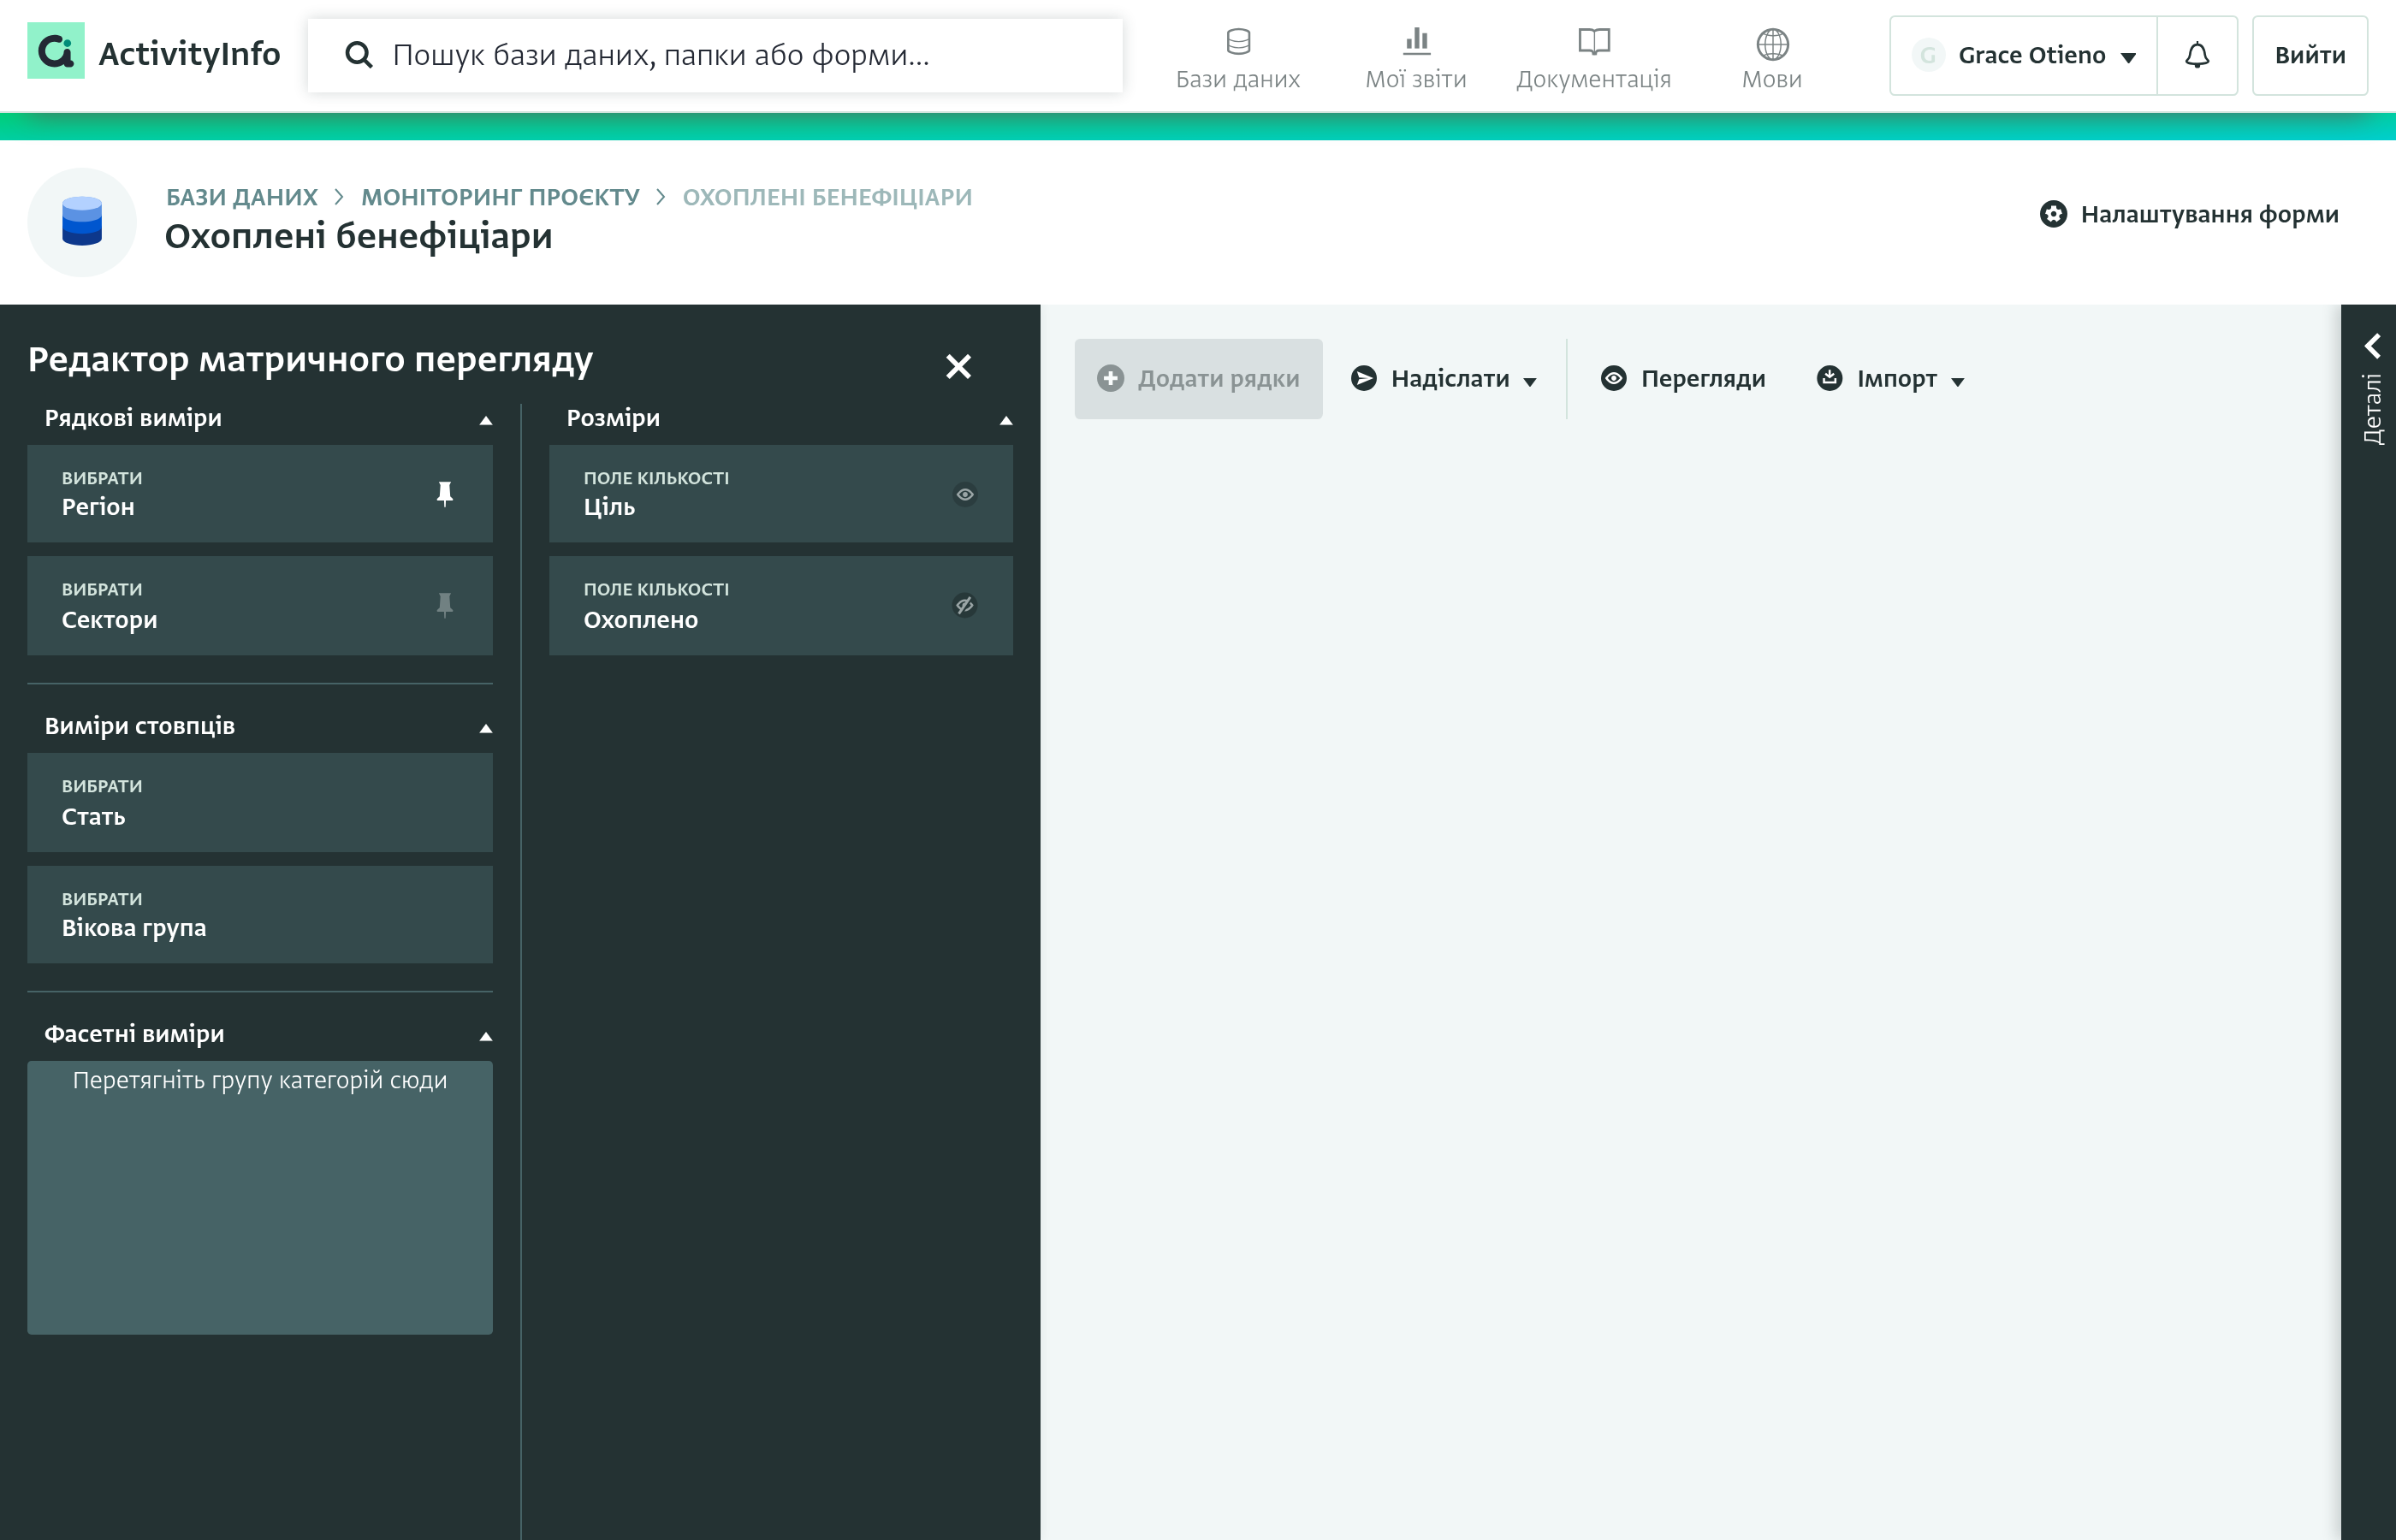Focus the database search input field
2396x1540 pixels.
(714, 55)
